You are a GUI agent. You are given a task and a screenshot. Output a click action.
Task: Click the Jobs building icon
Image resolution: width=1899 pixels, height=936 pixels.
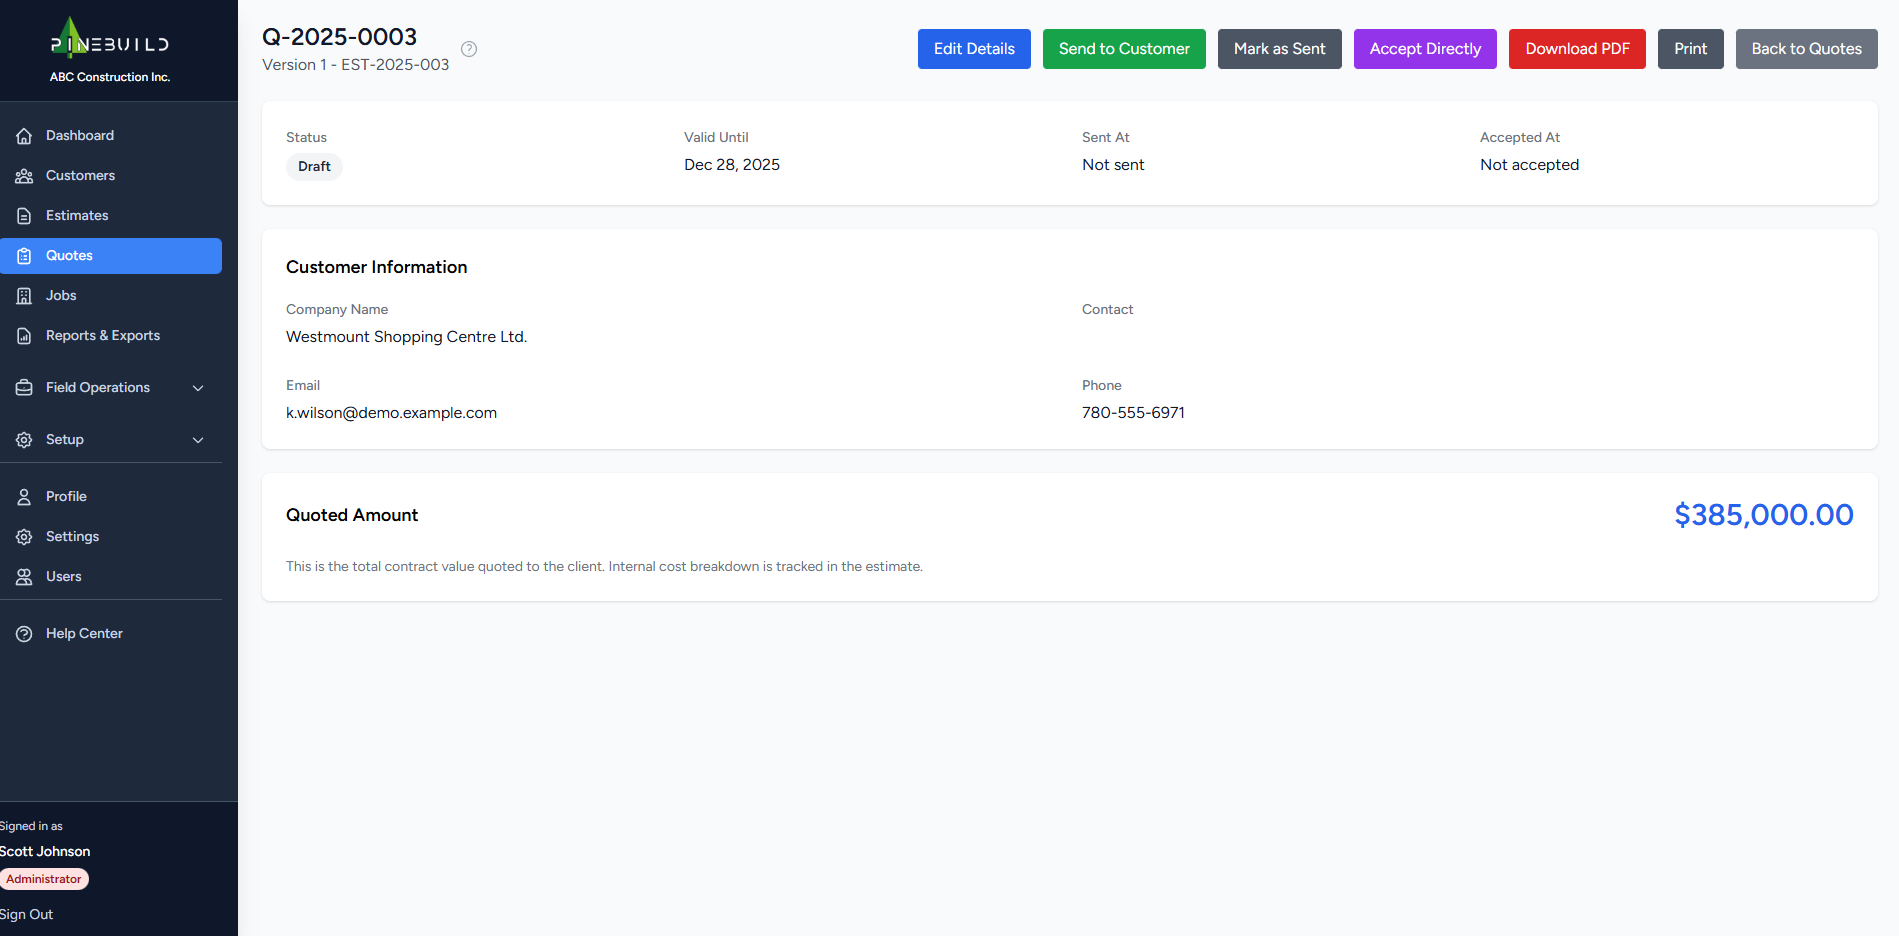tap(24, 296)
